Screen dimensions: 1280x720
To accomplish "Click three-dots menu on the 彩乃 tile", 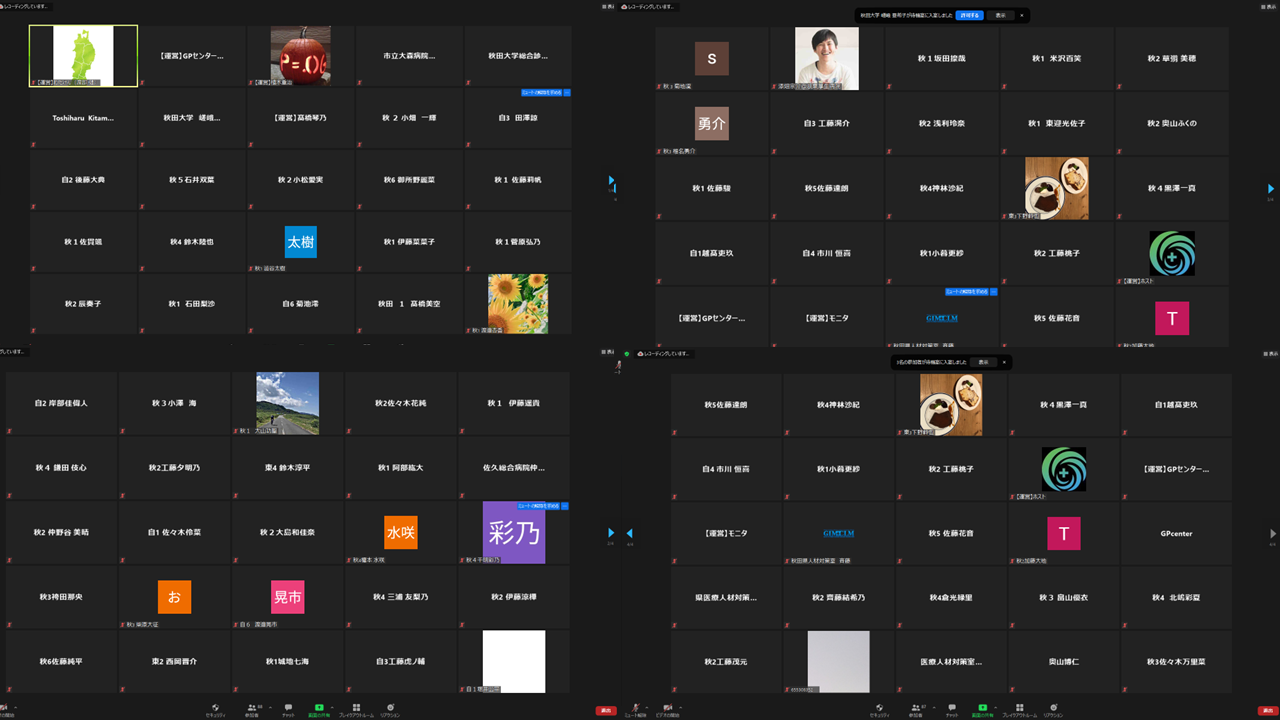I will click(x=565, y=507).
